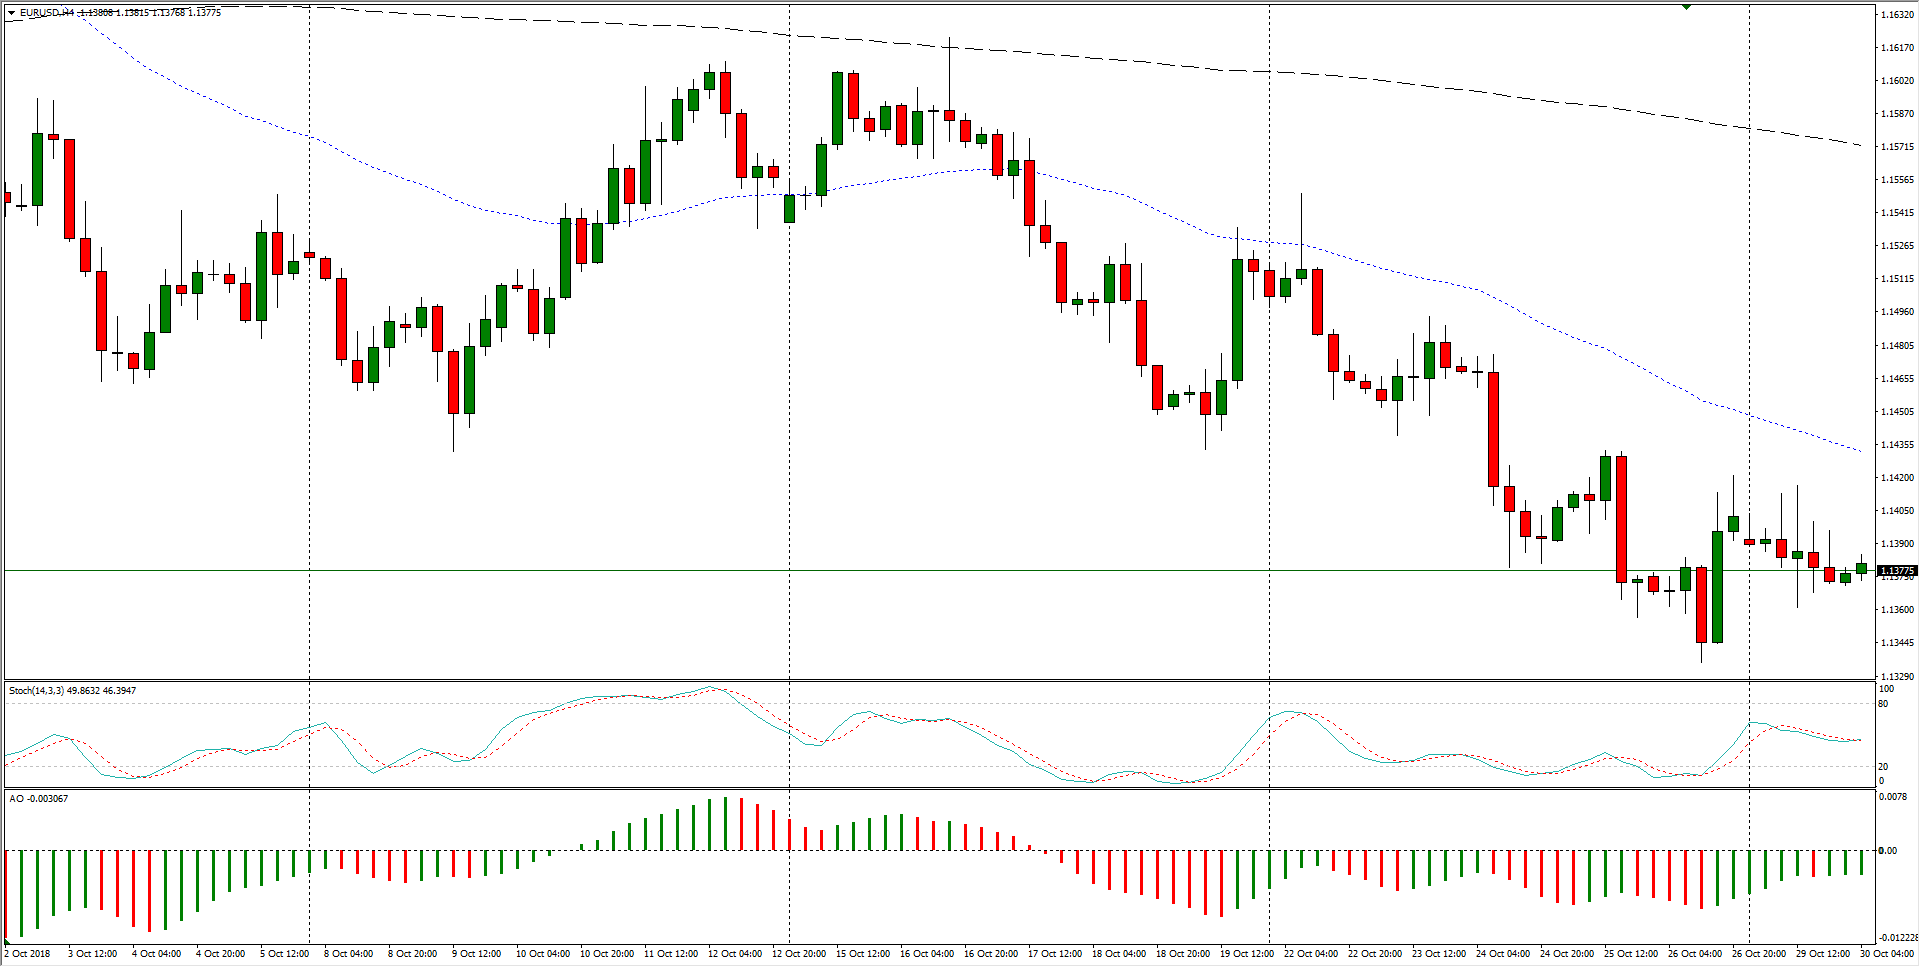
Task: Click the 1.16320 price scale label
Action: pyautogui.click(x=1897, y=15)
